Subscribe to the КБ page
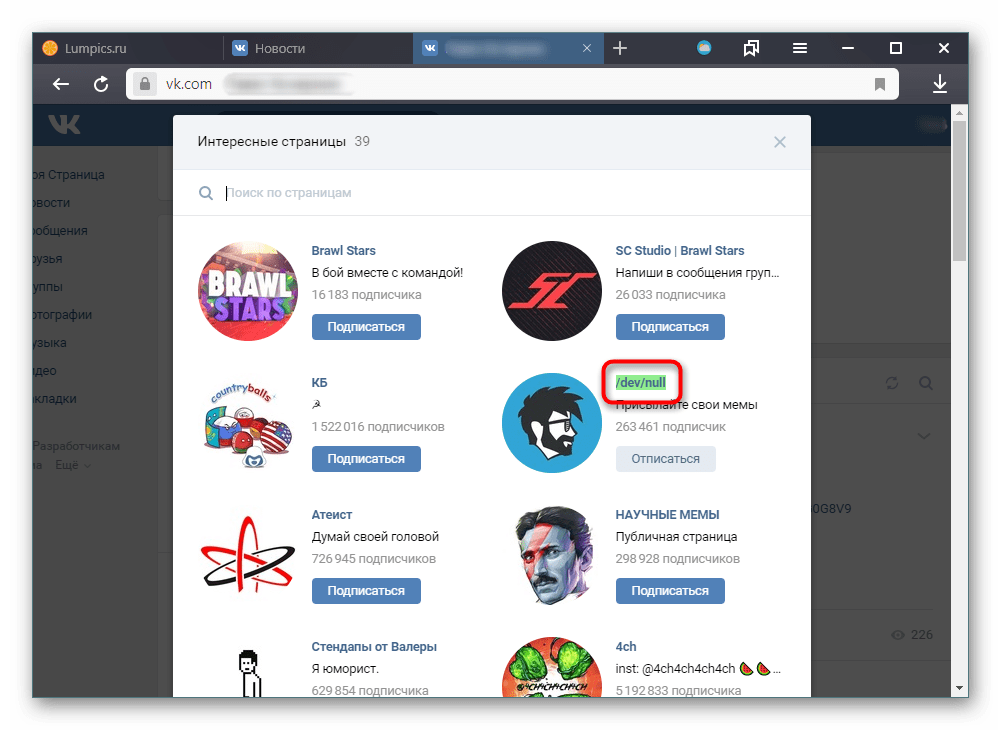 click(366, 459)
